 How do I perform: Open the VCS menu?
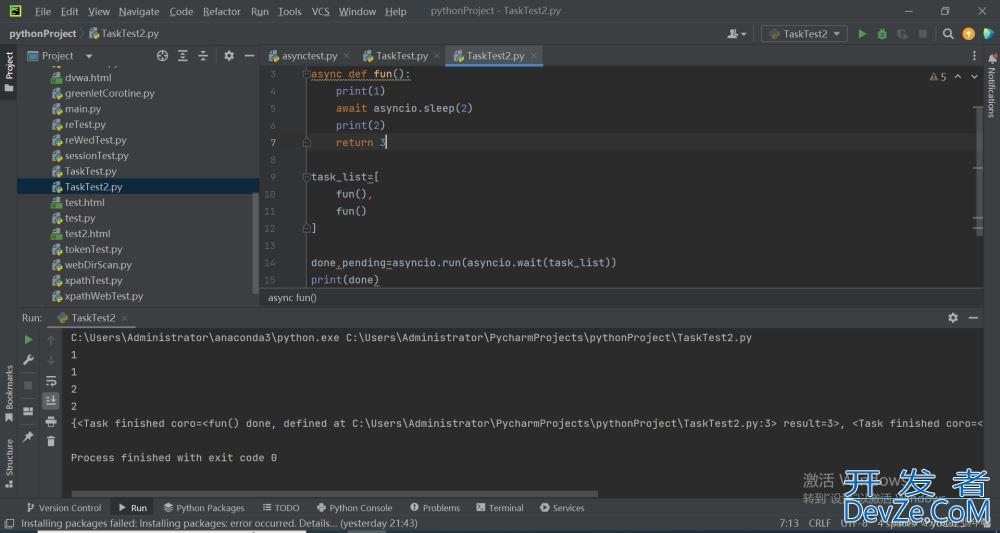coord(320,11)
